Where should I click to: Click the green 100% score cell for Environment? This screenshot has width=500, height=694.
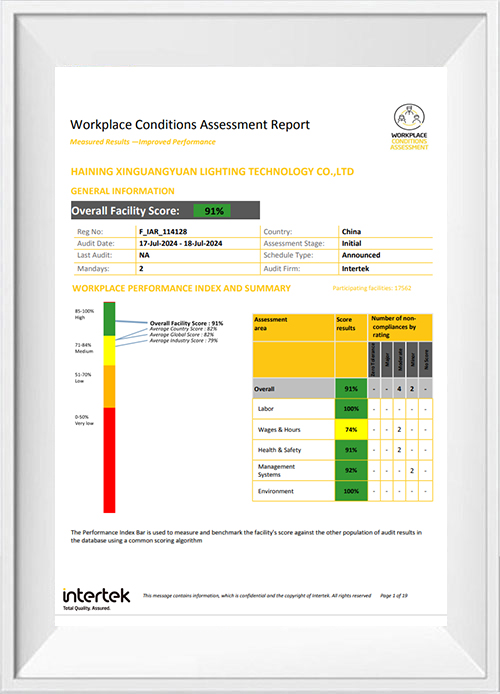pyautogui.click(x=351, y=491)
